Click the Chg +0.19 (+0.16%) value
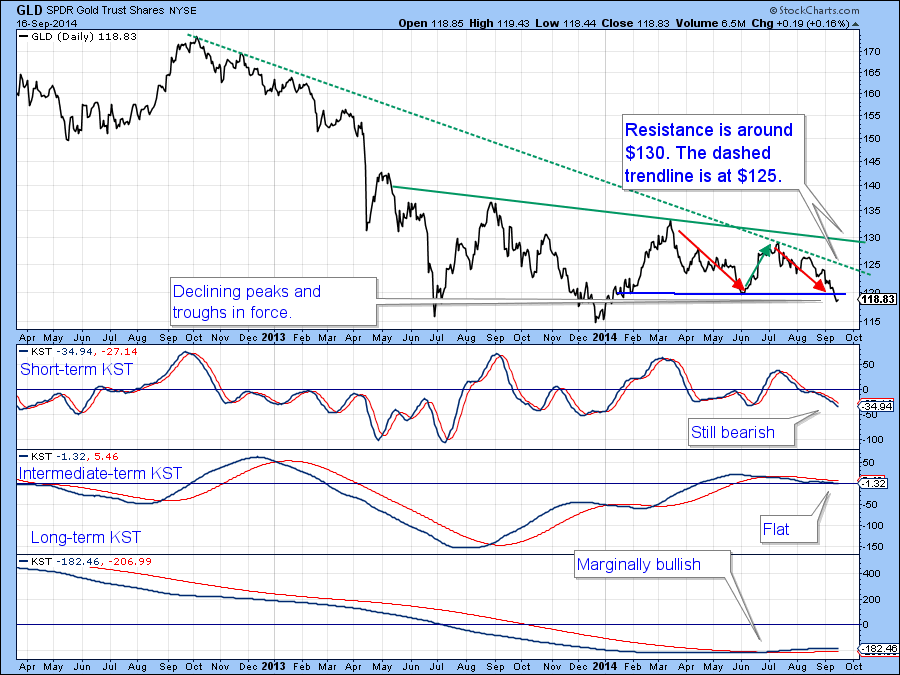Image resolution: width=900 pixels, height=675 pixels. coord(800,24)
